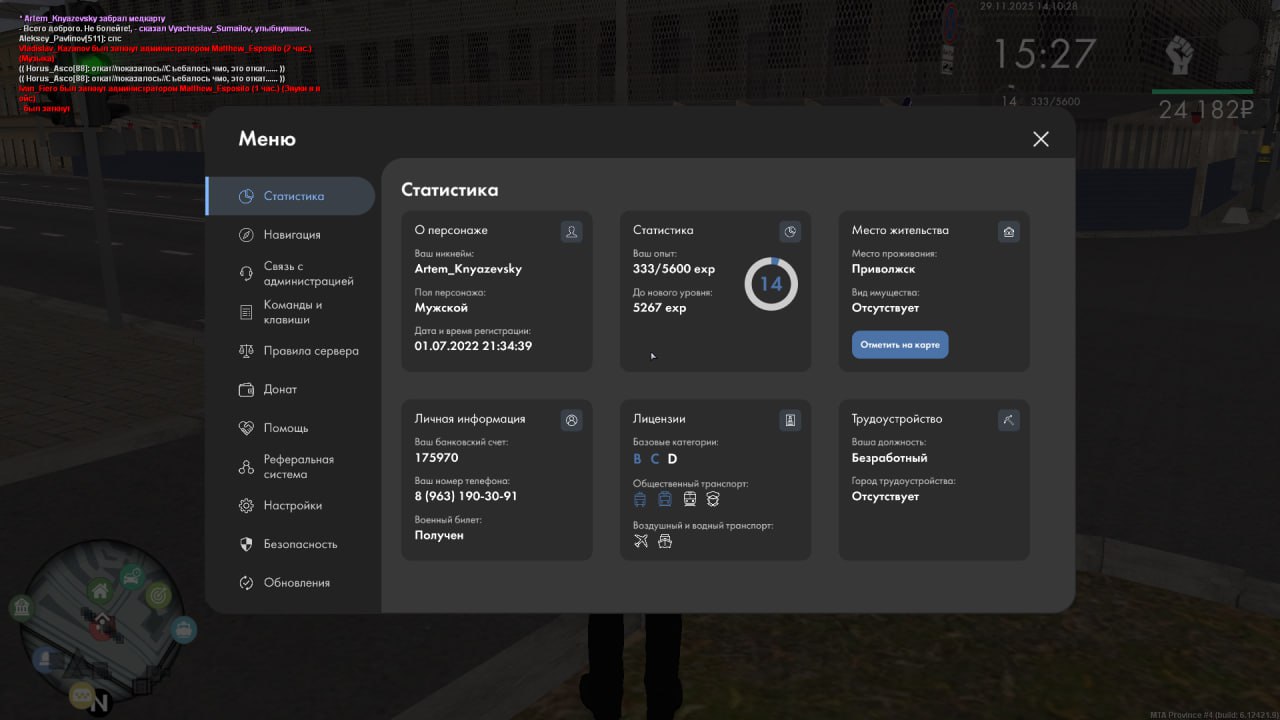Click the shield icon beside Безопасность
The width and height of the screenshot is (1280, 720).
tap(246, 544)
